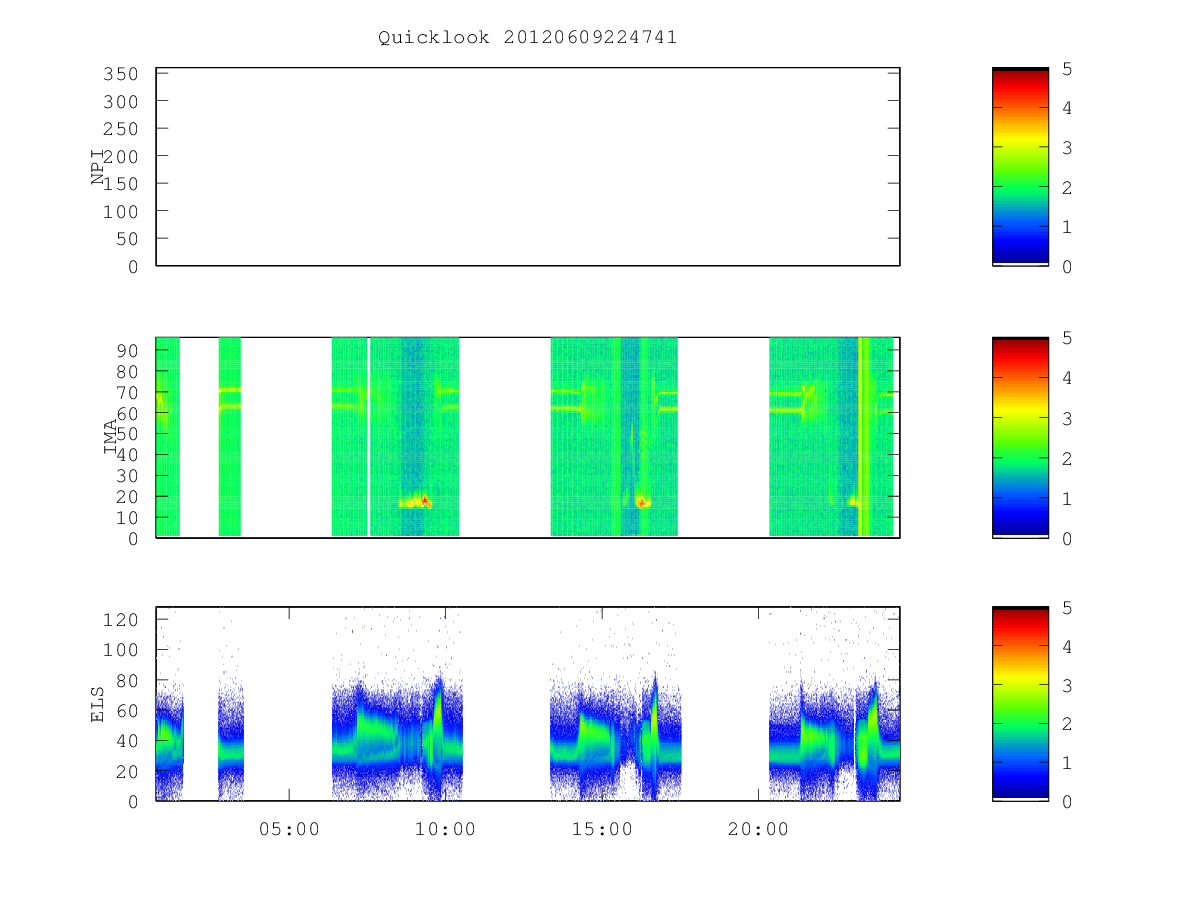Viewport: 1200px width, 900px height.
Task: Click the 200 tick on NPI axis
Action: click(122, 156)
